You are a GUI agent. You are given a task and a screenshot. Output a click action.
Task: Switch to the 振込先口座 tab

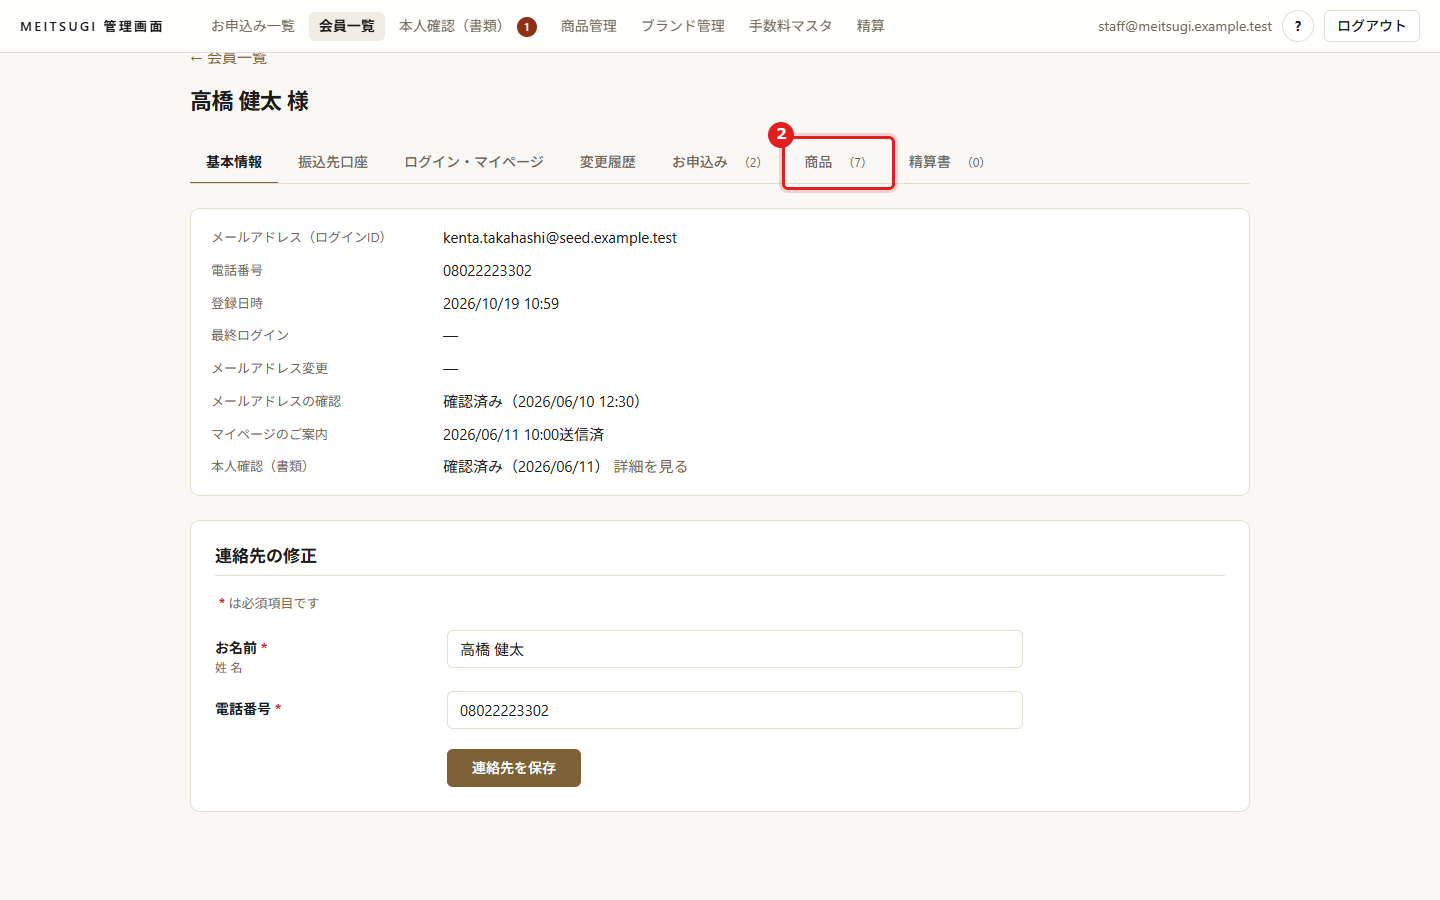(x=333, y=162)
